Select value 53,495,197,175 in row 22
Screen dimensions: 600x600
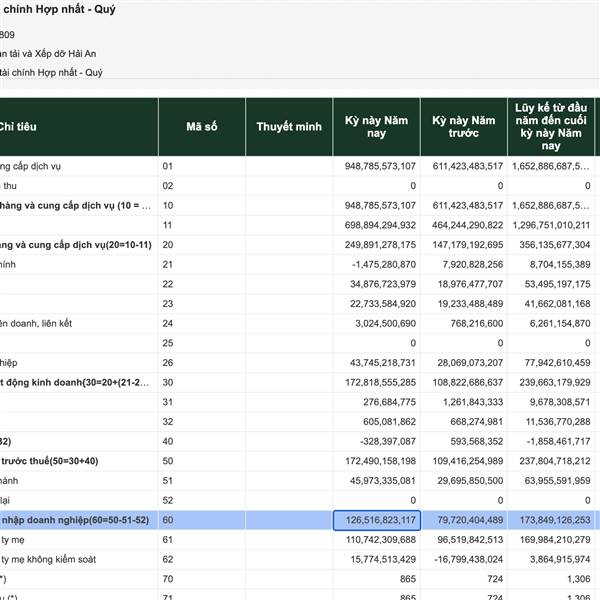pyautogui.click(x=558, y=284)
